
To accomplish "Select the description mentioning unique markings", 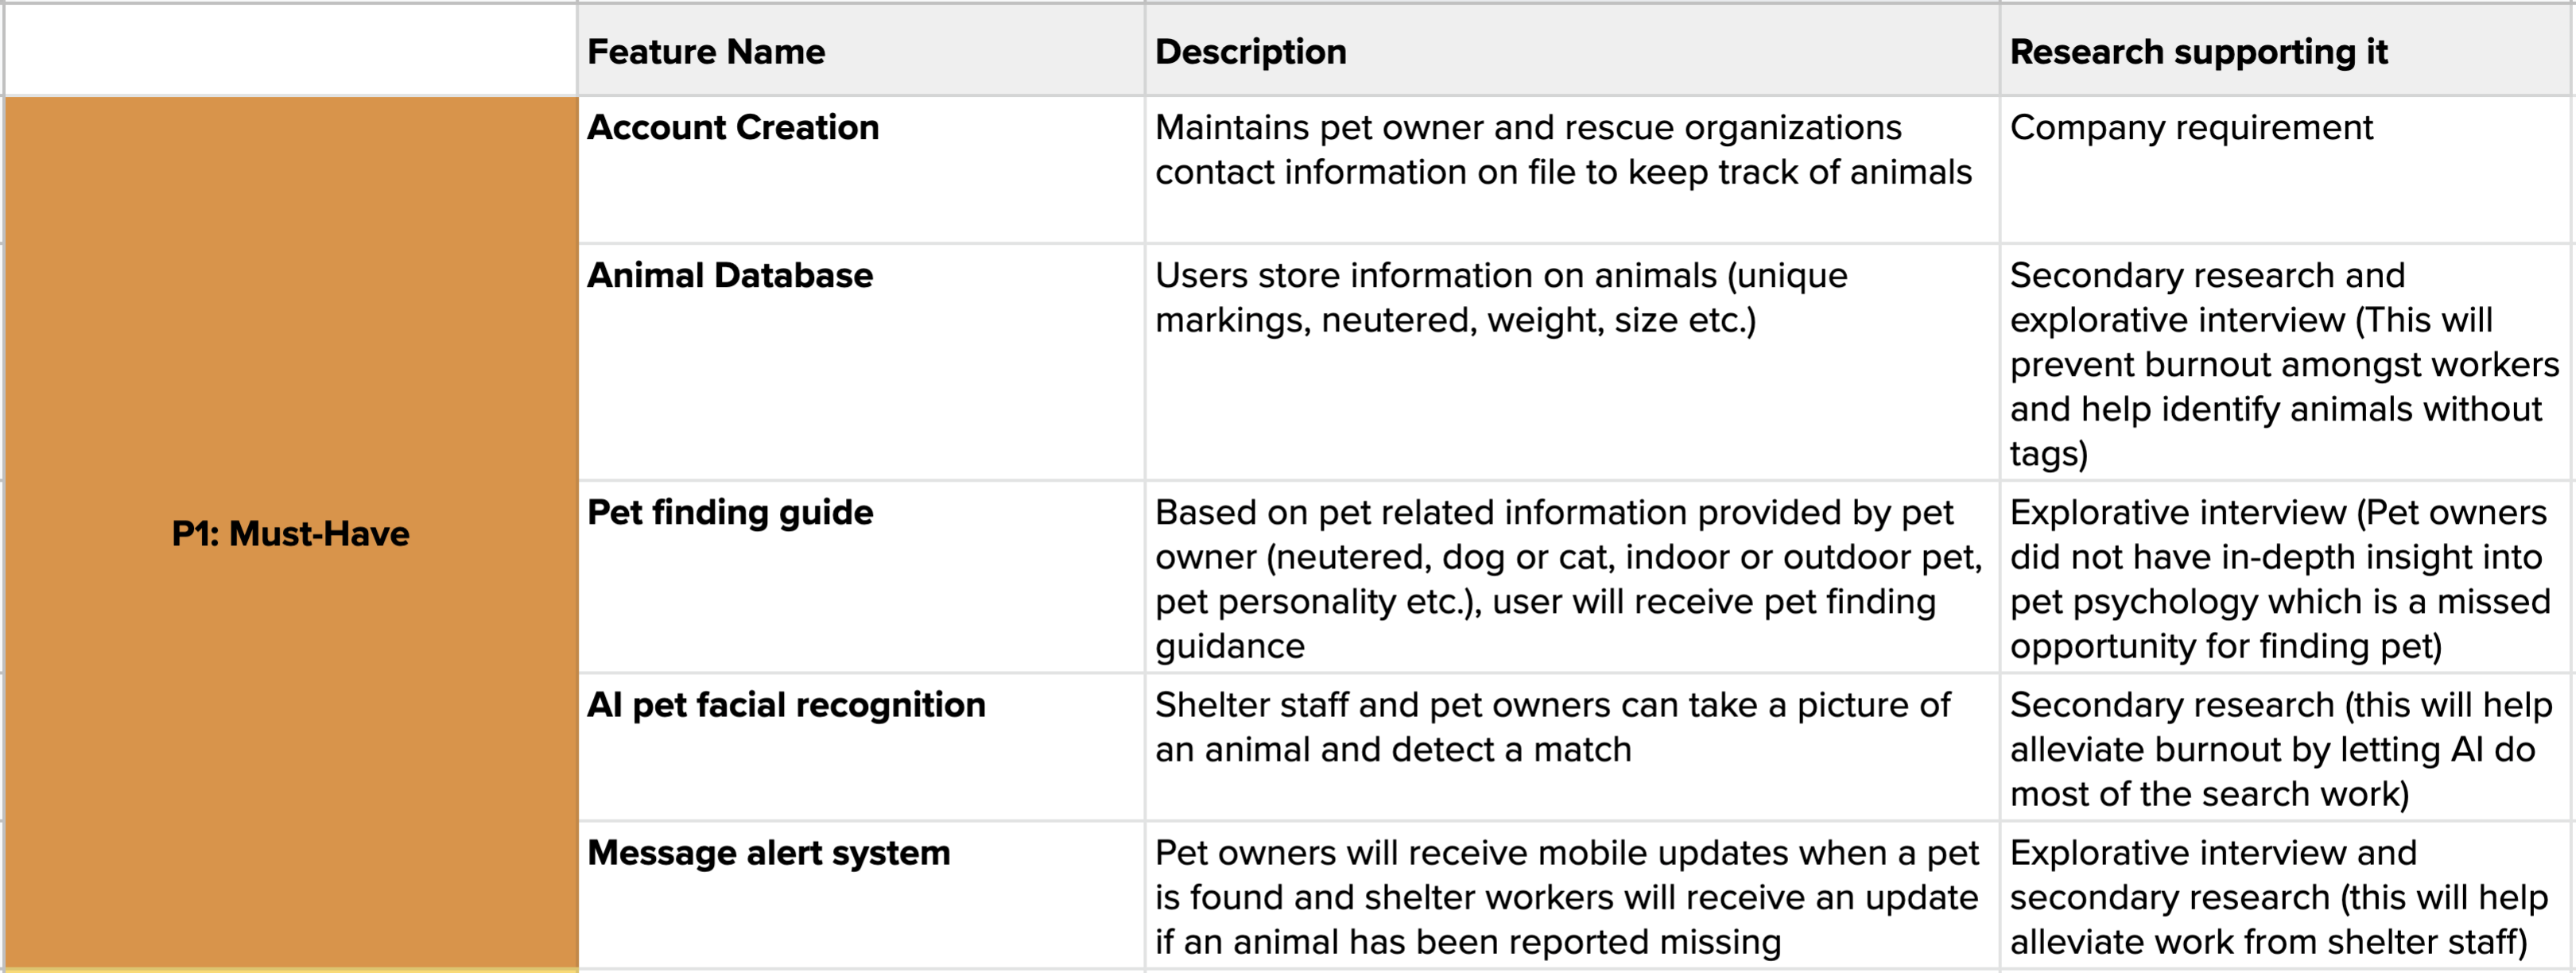I will coord(1572,362).
